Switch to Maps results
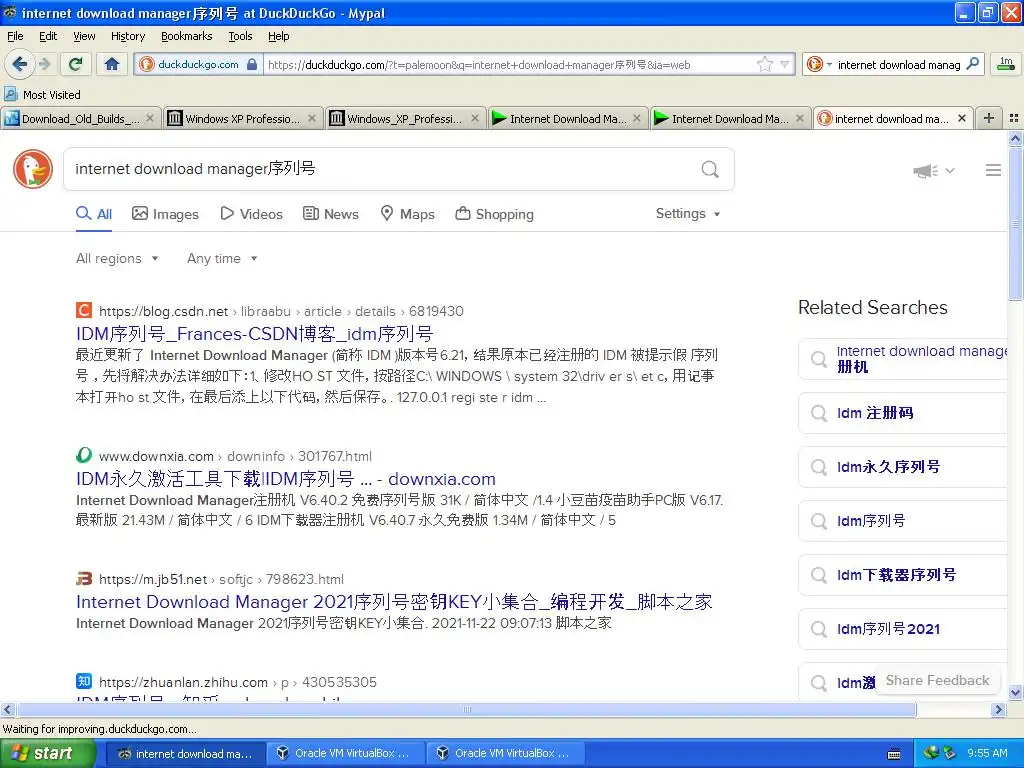This screenshot has height=768, width=1024. pos(408,214)
